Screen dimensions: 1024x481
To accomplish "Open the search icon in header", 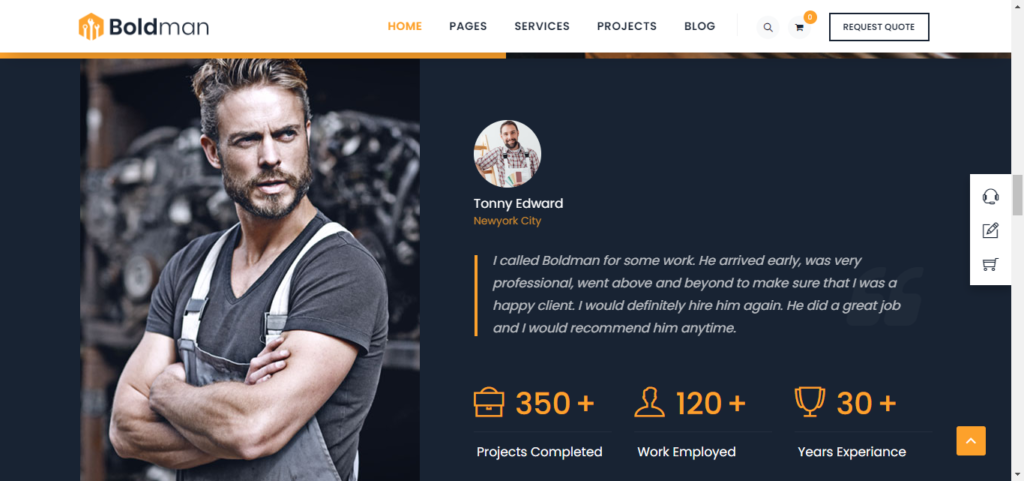I will (768, 27).
